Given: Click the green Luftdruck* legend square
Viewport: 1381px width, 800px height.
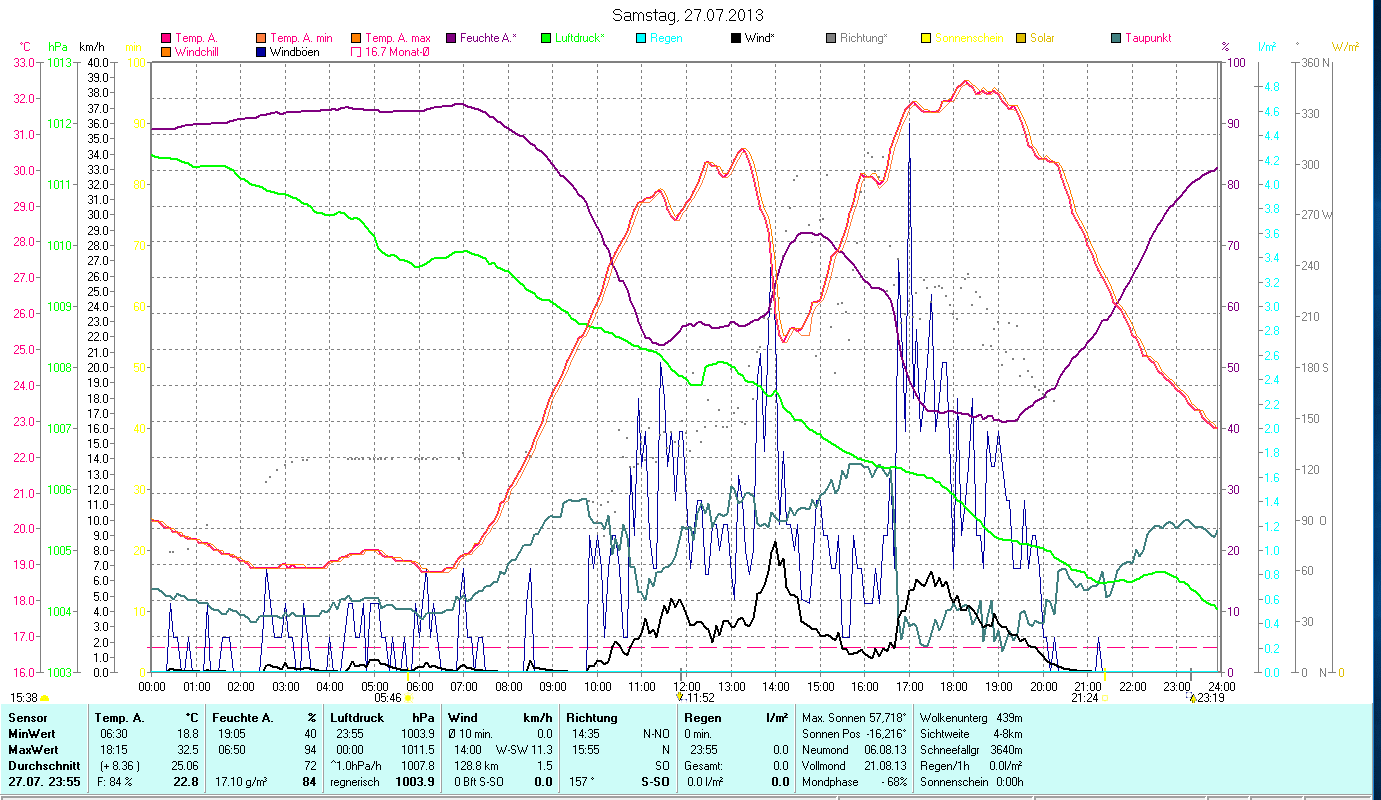Looking at the screenshot, I should point(545,38).
